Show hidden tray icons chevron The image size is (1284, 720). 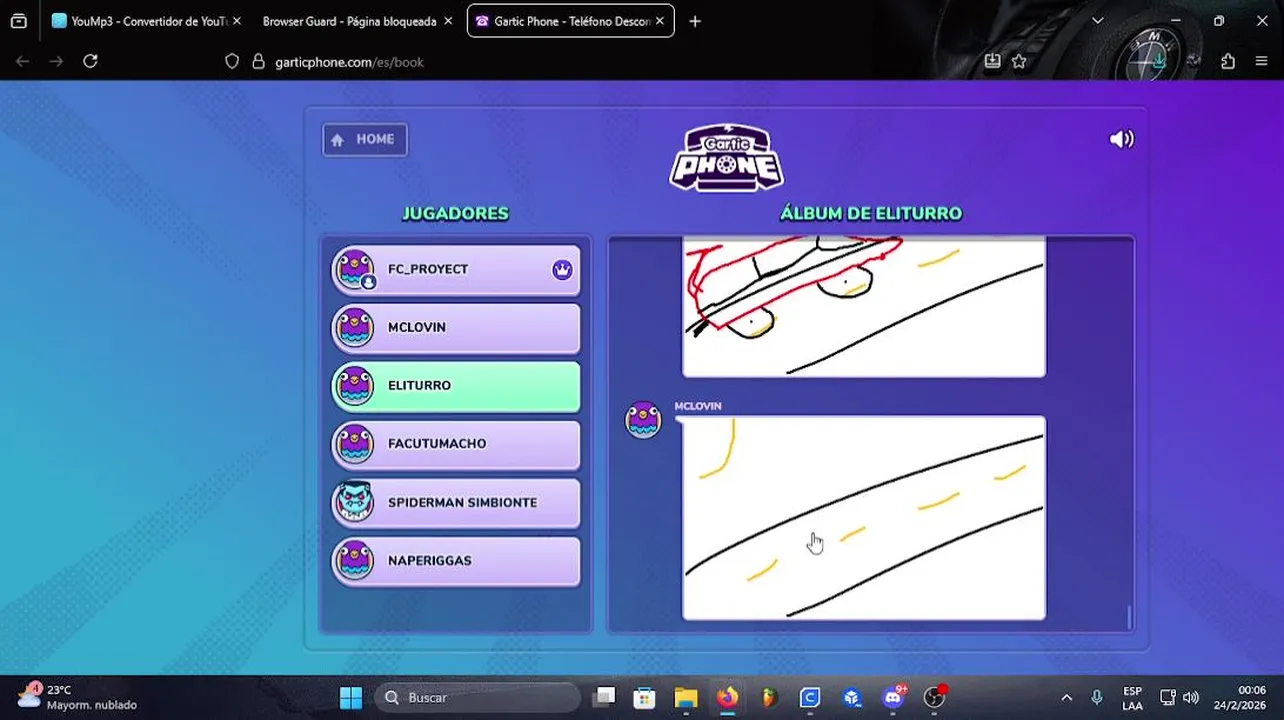click(1066, 698)
